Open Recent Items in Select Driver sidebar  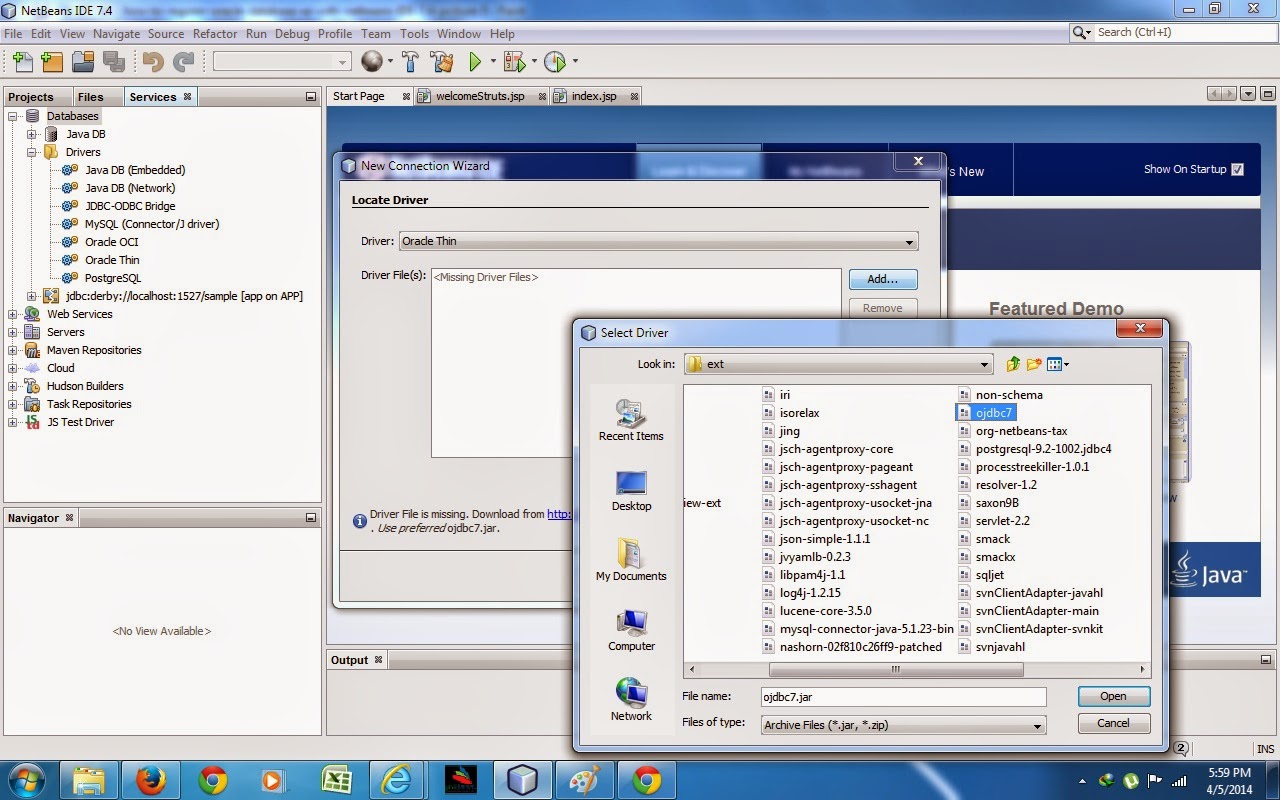pos(631,421)
